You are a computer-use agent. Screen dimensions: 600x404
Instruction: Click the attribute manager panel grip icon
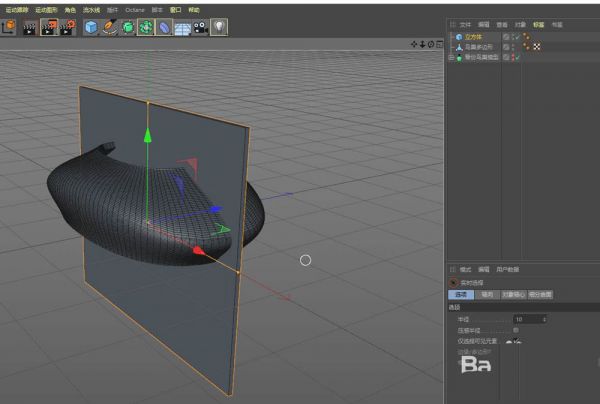[453, 269]
